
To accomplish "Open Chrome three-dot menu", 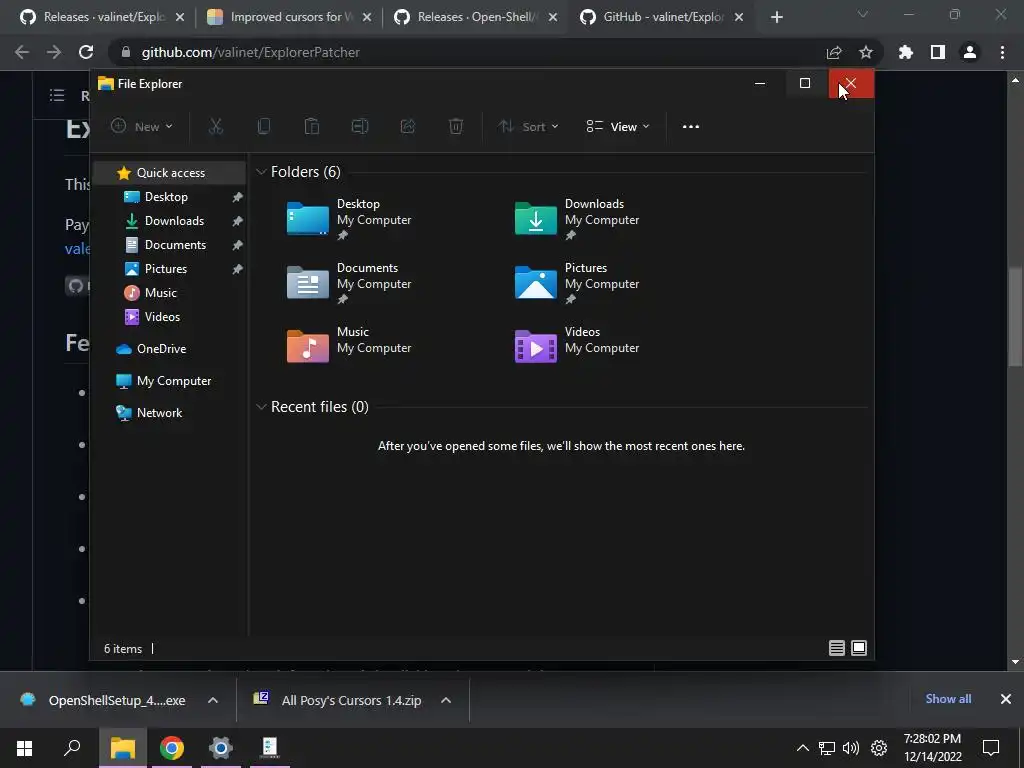I will click(1002, 52).
